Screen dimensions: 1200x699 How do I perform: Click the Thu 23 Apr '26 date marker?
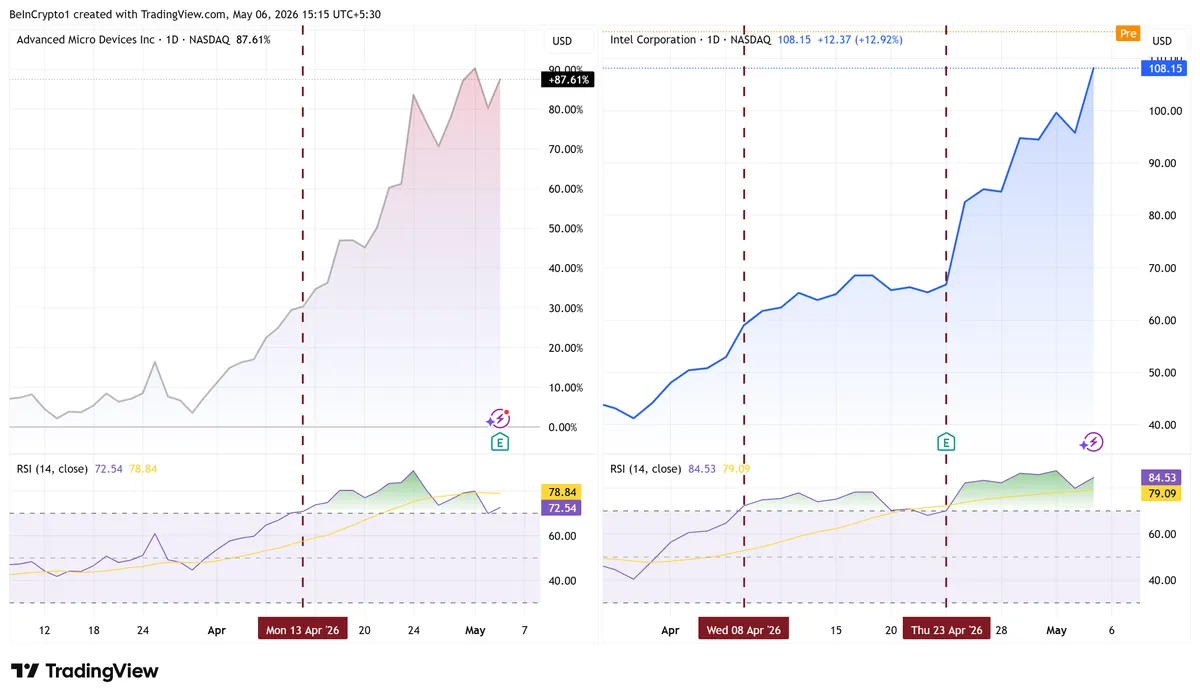click(x=946, y=630)
